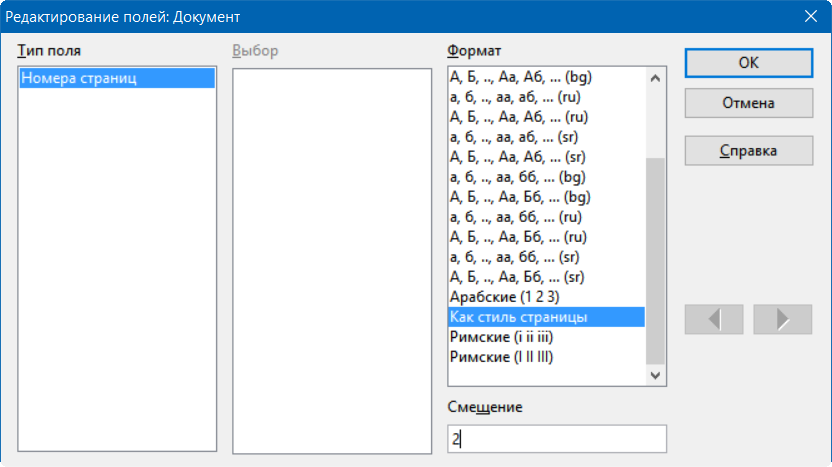Choose the Римские (i ii iii) lowercase format

tap(500, 337)
